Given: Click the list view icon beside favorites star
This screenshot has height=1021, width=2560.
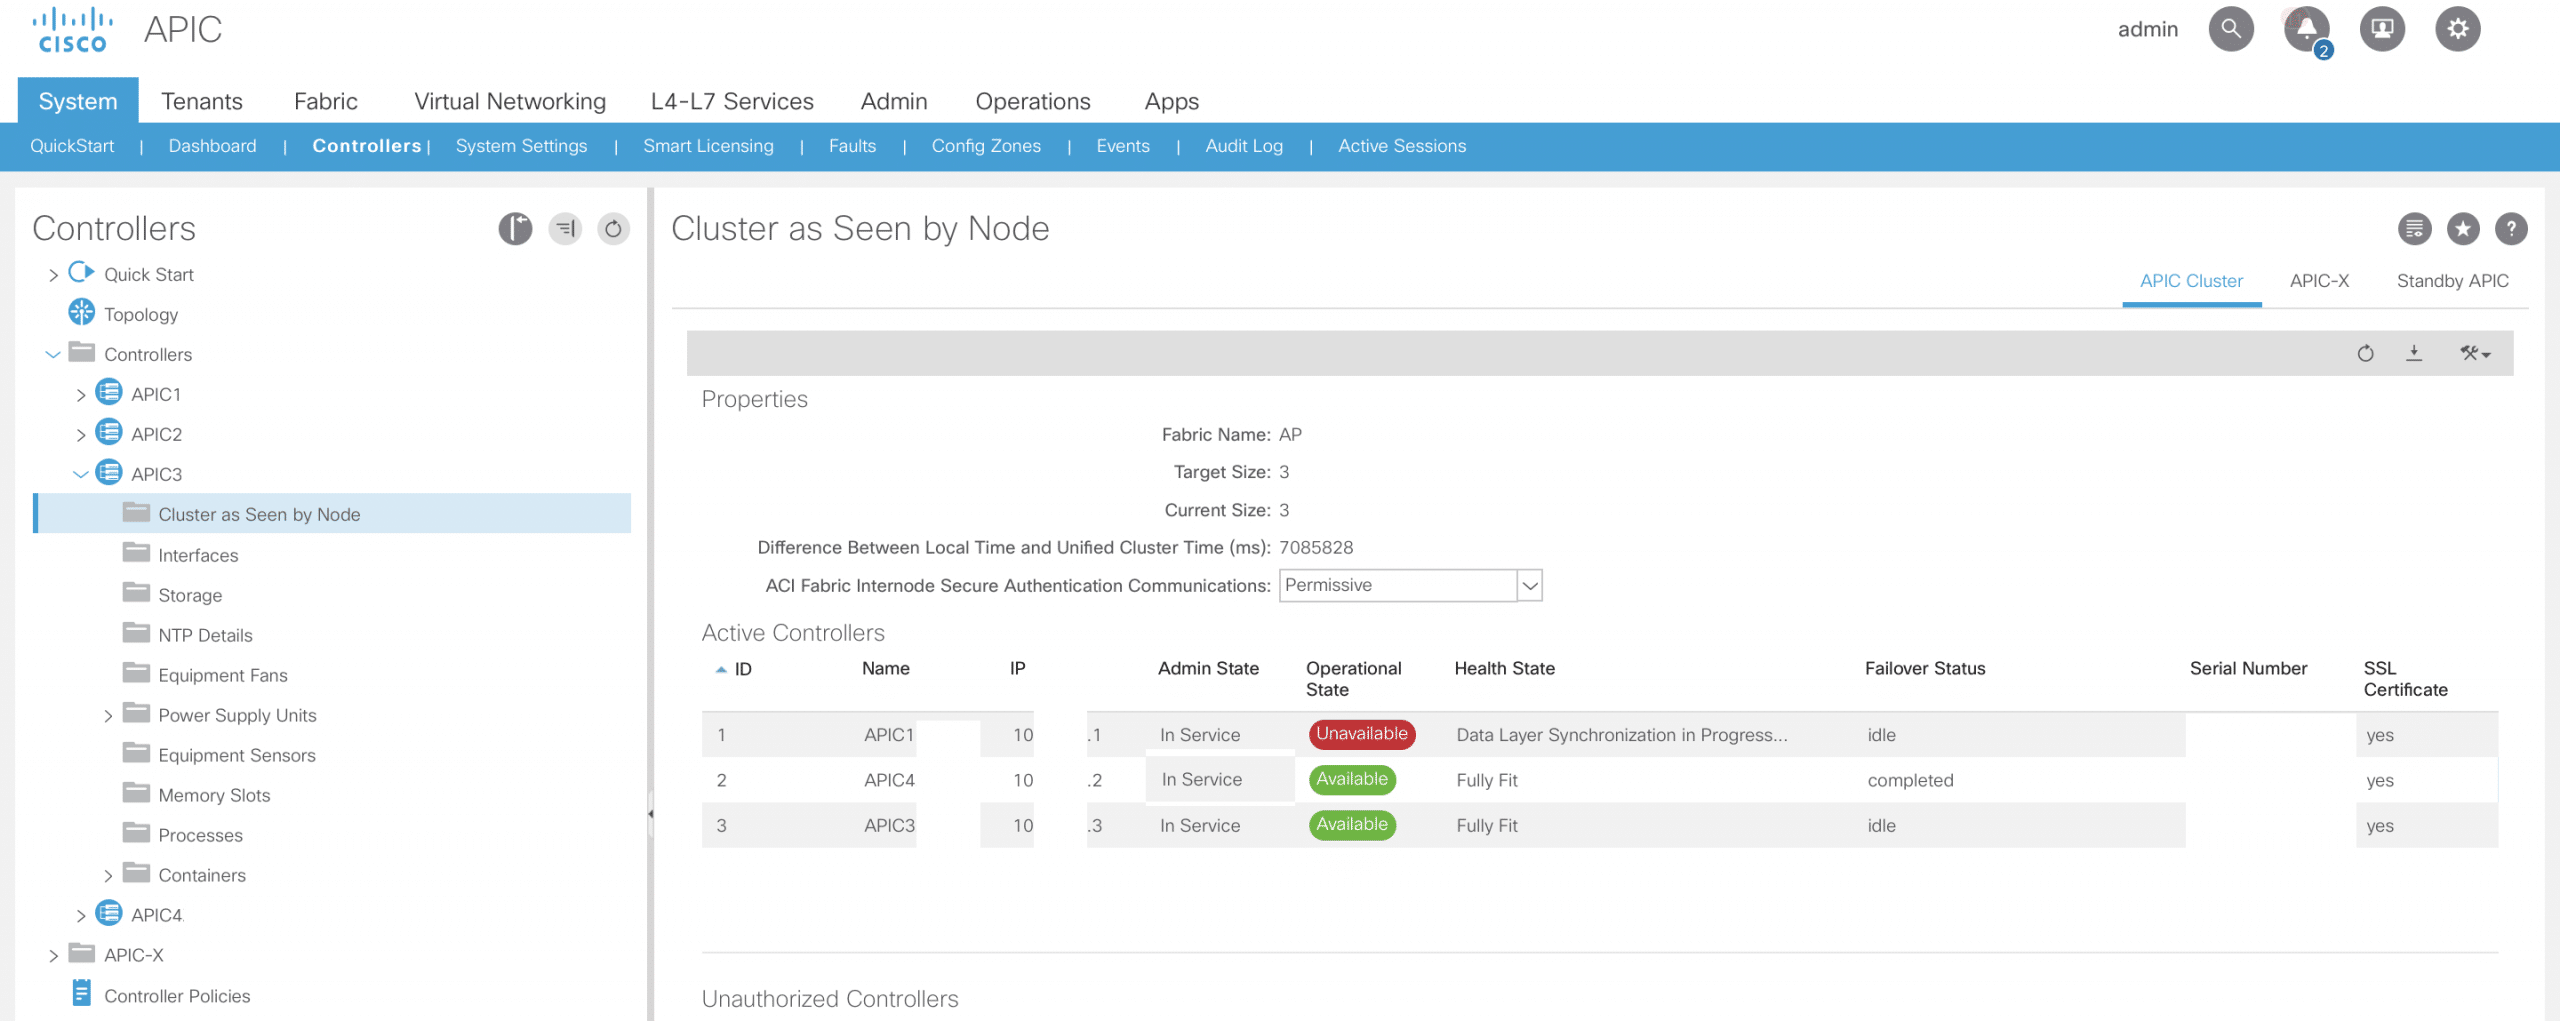Looking at the screenshot, I should (x=2415, y=229).
